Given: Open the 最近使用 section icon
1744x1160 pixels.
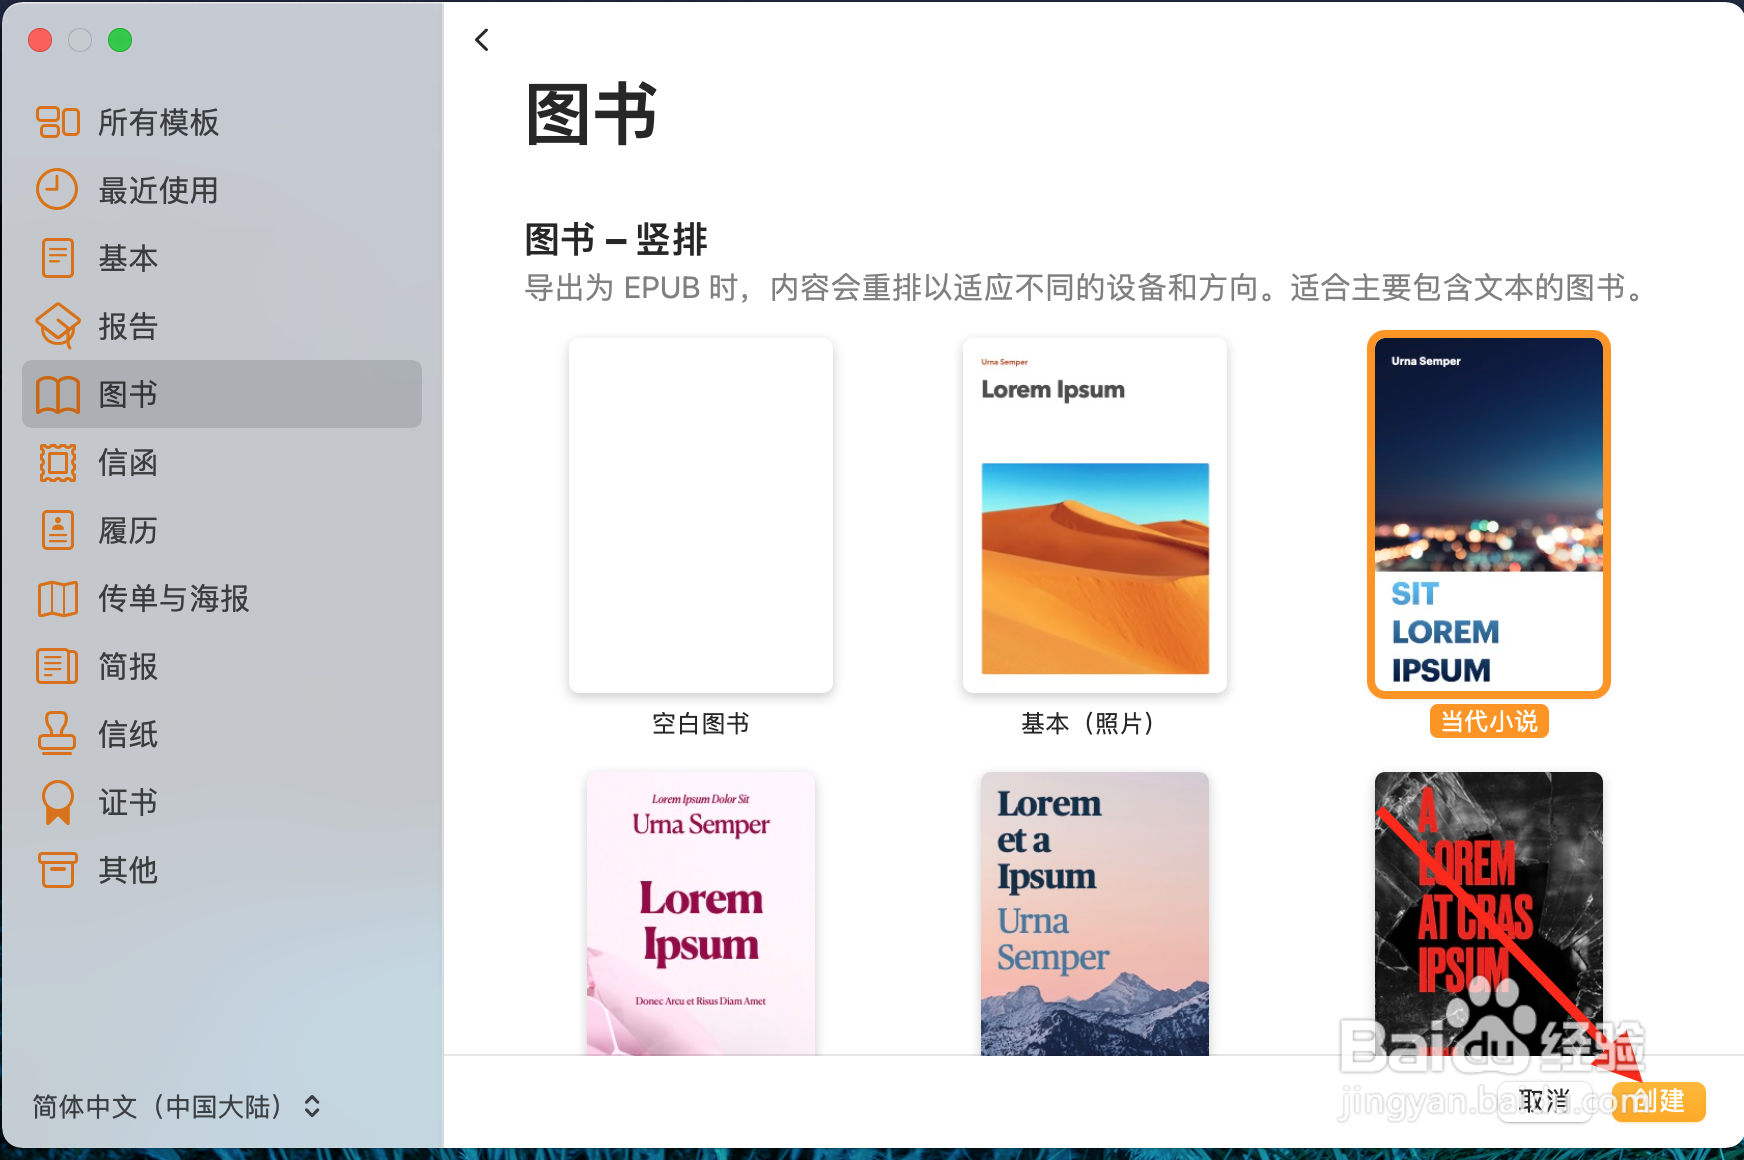Looking at the screenshot, I should (57, 190).
